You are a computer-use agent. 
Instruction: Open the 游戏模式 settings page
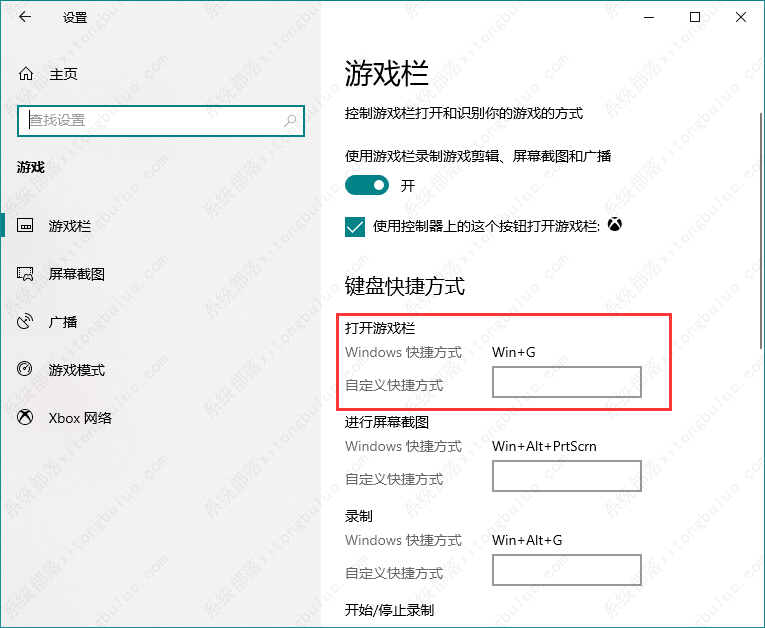[x=77, y=370]
